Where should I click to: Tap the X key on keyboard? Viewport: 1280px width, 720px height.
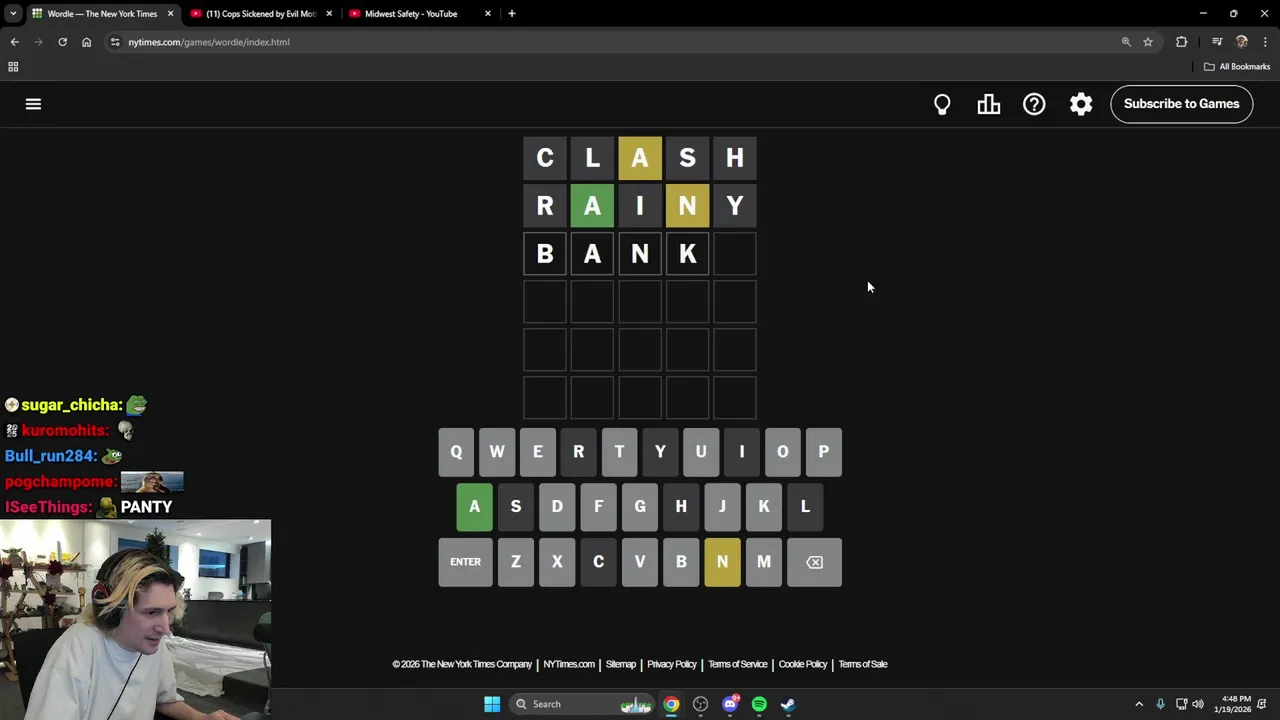[x=557, y=562]
